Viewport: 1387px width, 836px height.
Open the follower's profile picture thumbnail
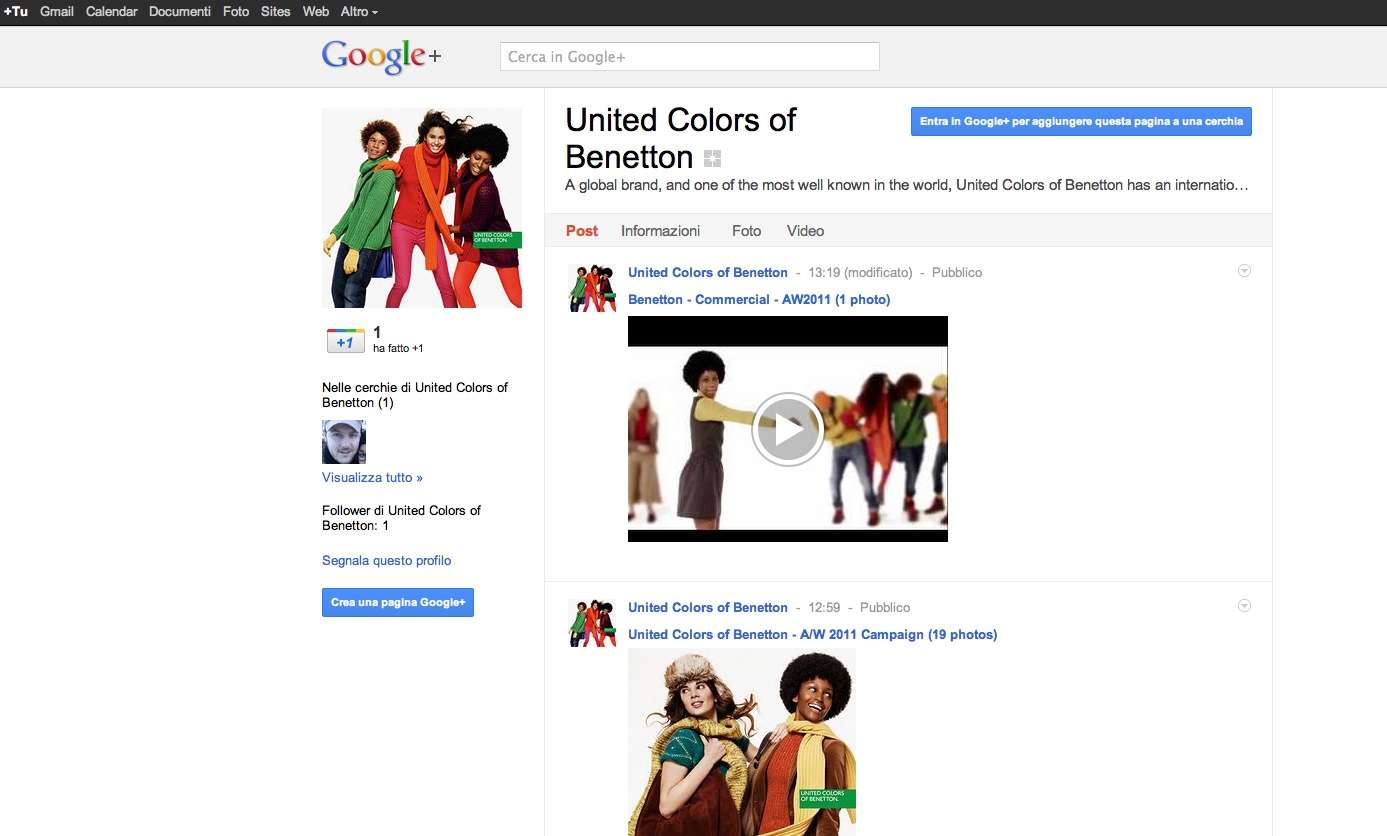point(344,441)
